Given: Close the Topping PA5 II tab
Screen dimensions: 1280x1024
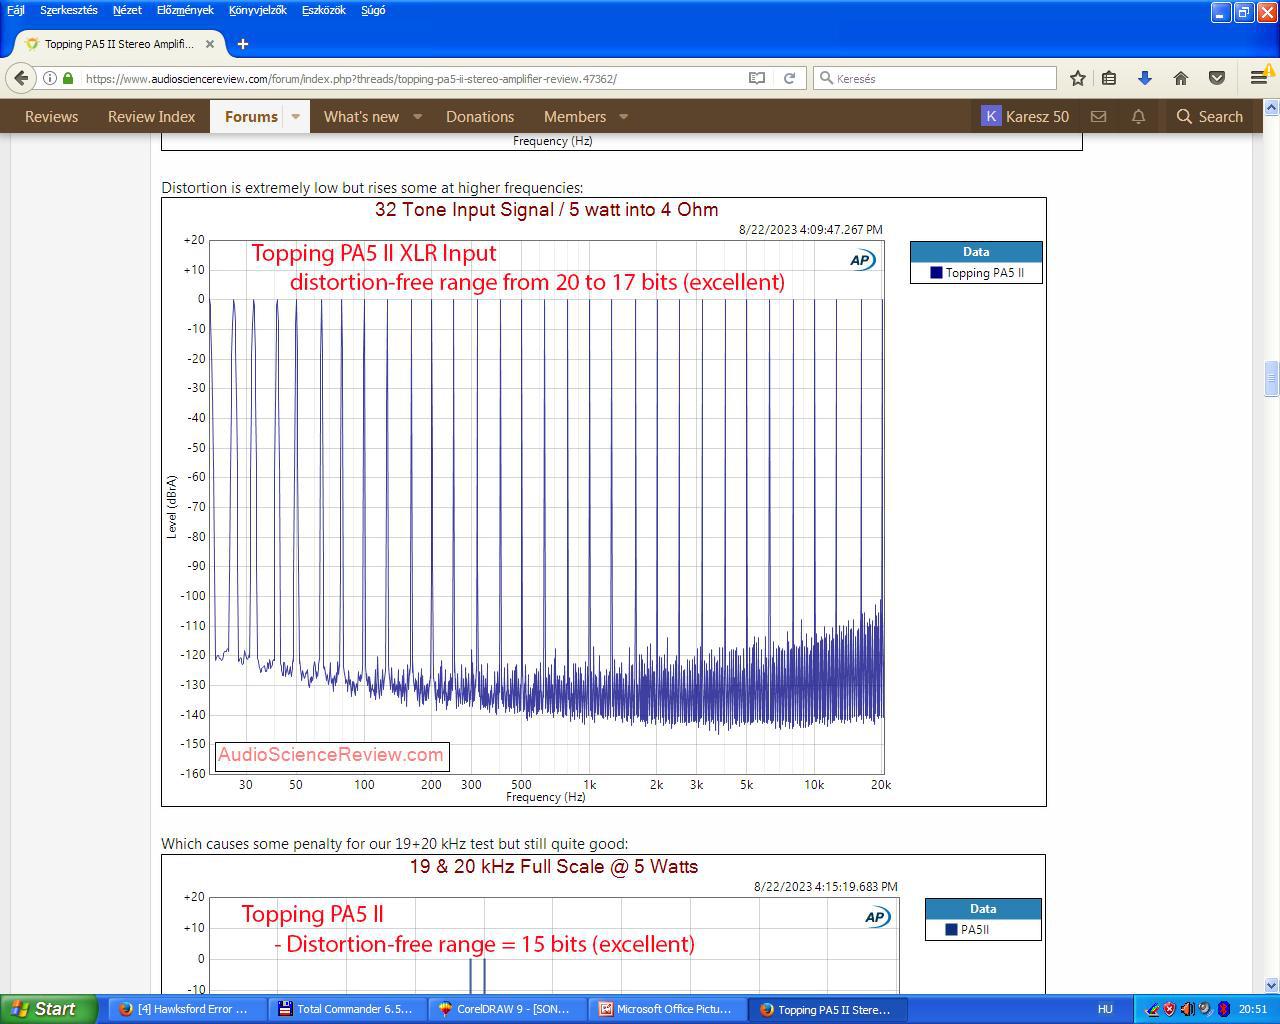Looking at the screenshot, I should click(x=210, y=44).
